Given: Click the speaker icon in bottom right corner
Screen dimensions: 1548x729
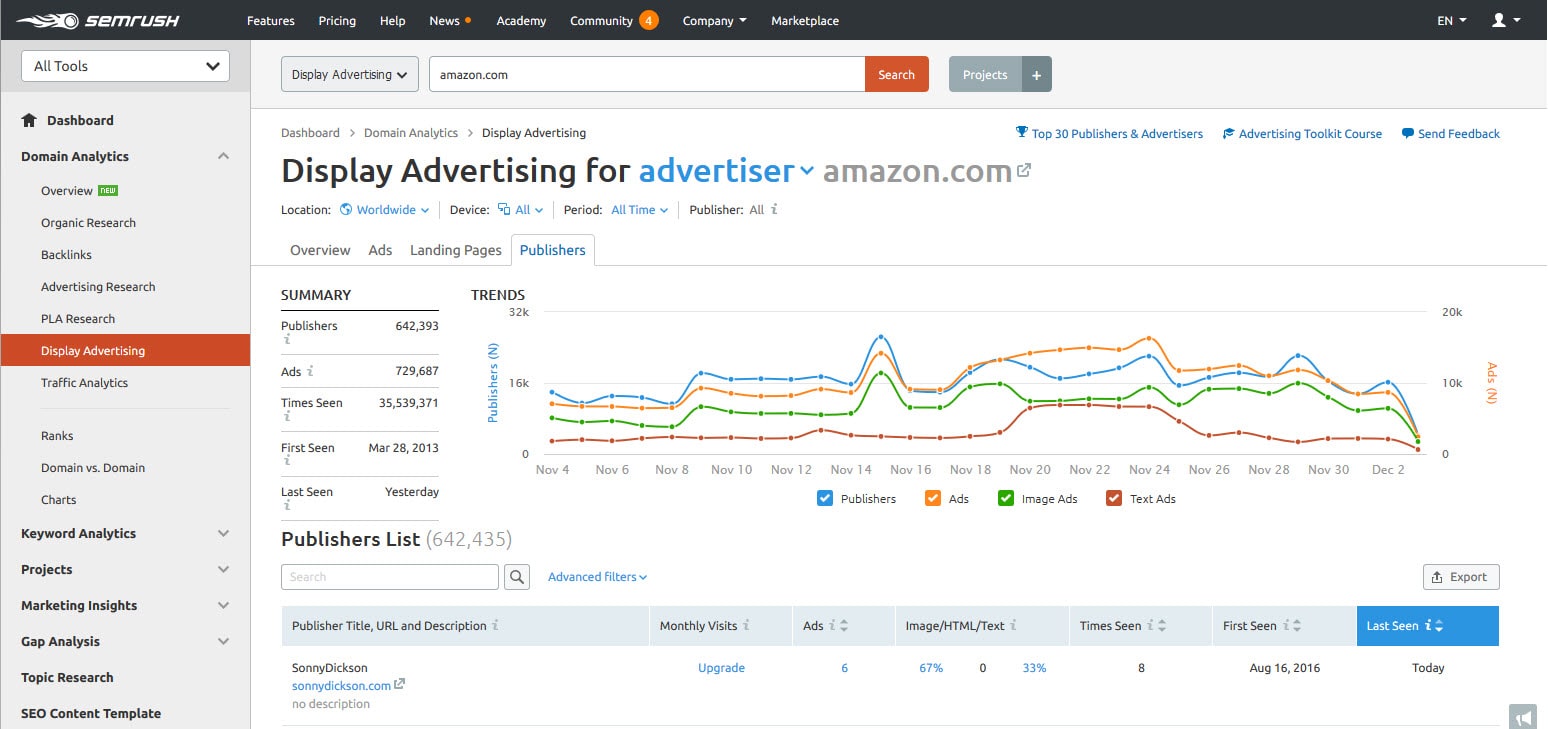Looking at the screenshot, I should (x=1522, y=717).
